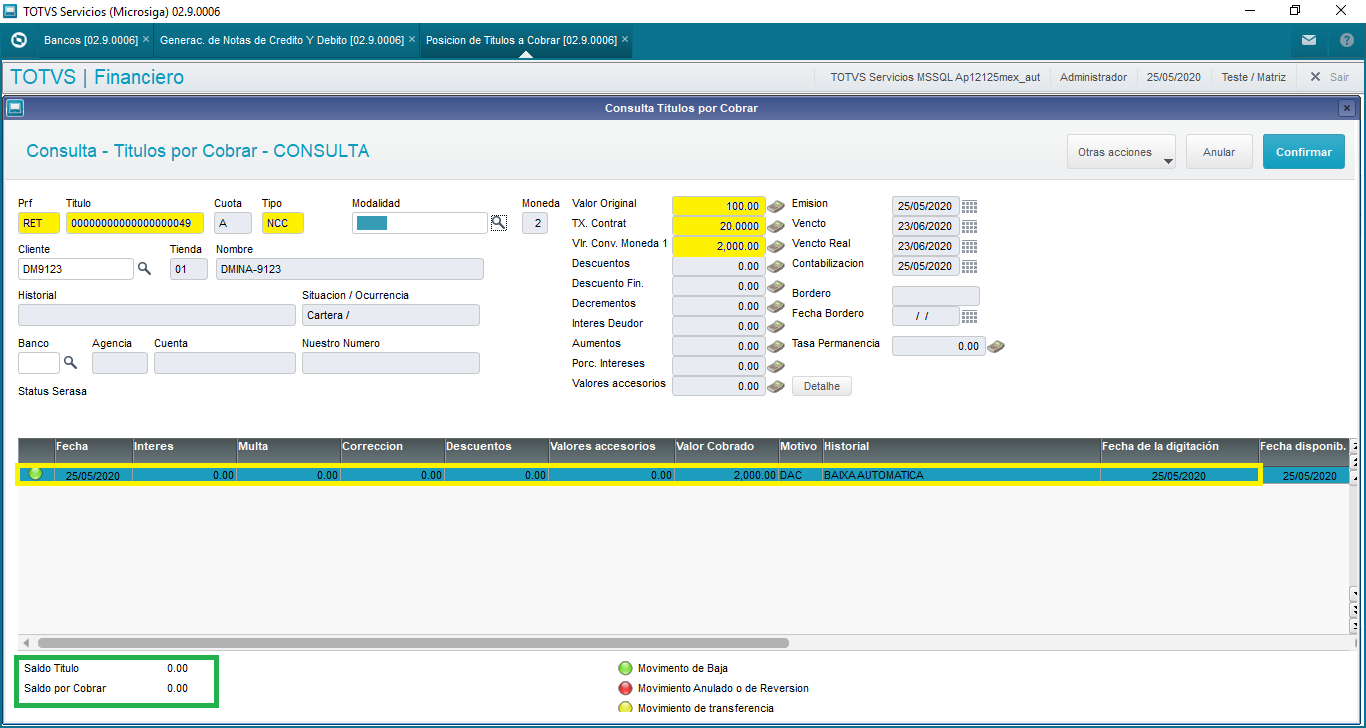Click the horizontal scrollbar under the movements grid

(413, 643)
